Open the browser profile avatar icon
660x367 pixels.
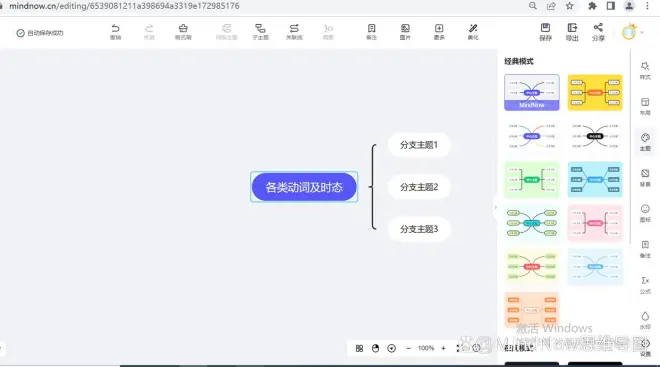pos(629,5)
